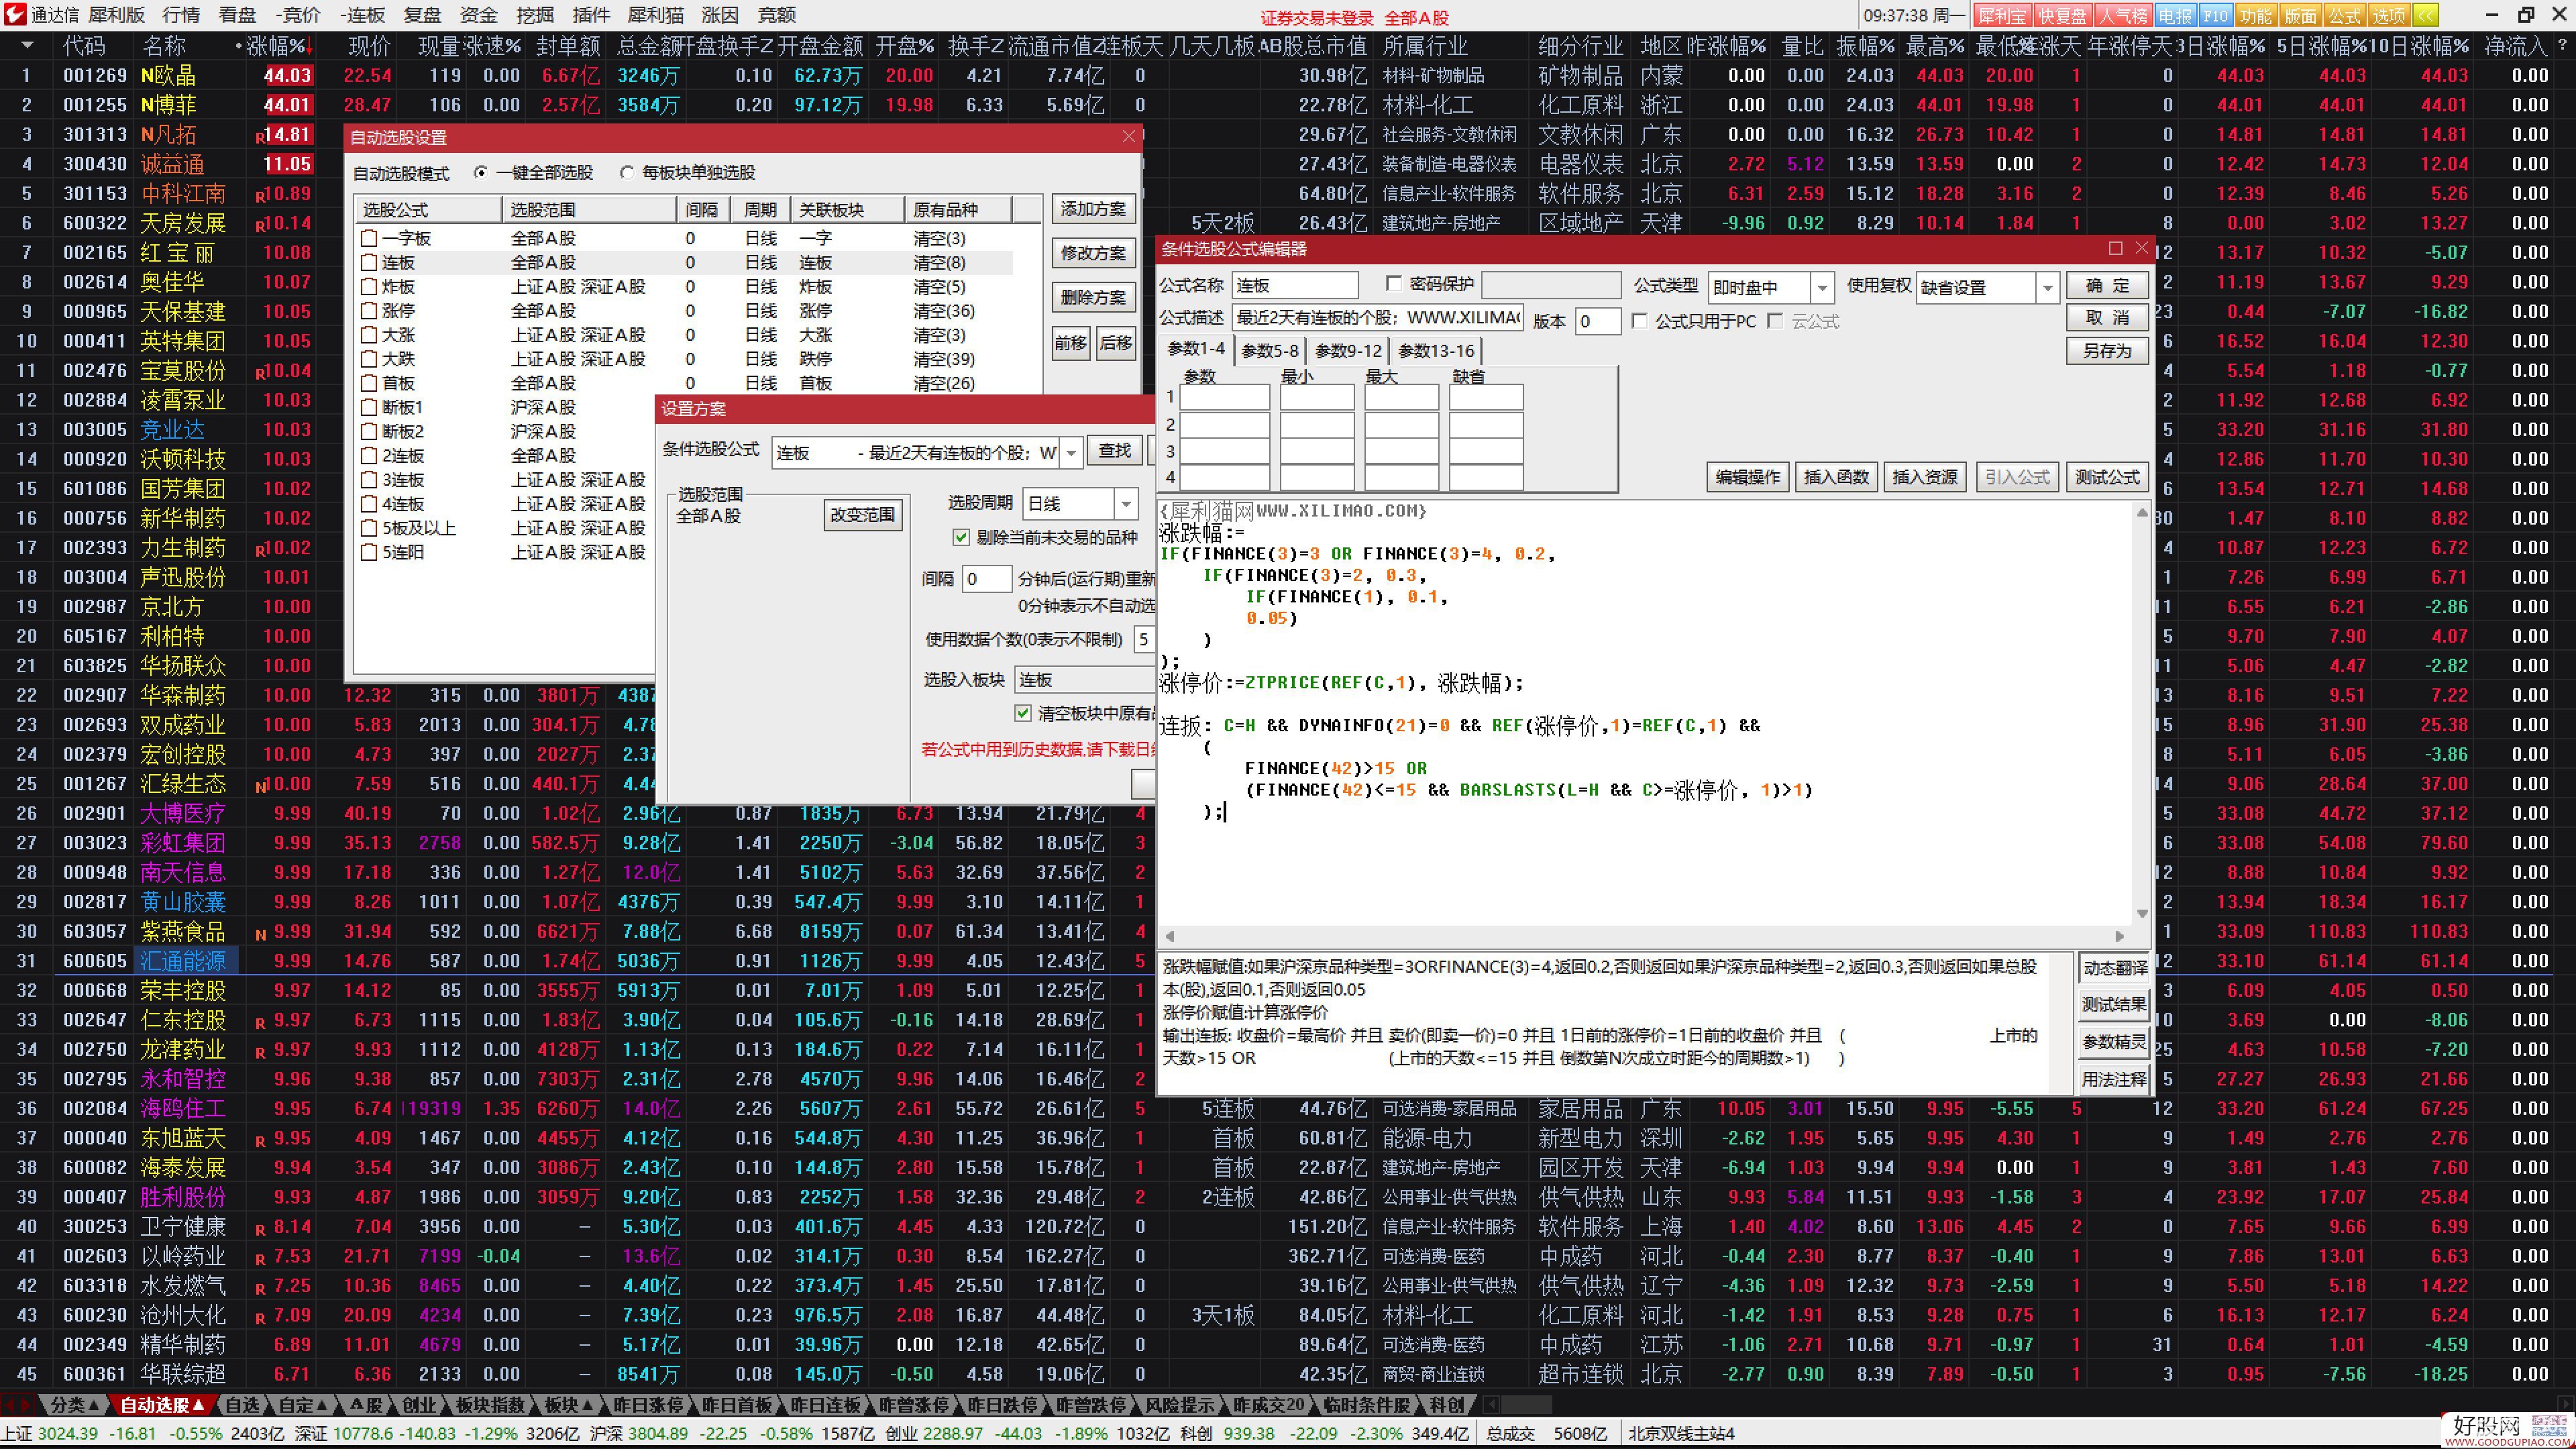Switch to 参数13-16 tab
This screenshot has width=2576, height=1449.
(x=1436, y=350)
